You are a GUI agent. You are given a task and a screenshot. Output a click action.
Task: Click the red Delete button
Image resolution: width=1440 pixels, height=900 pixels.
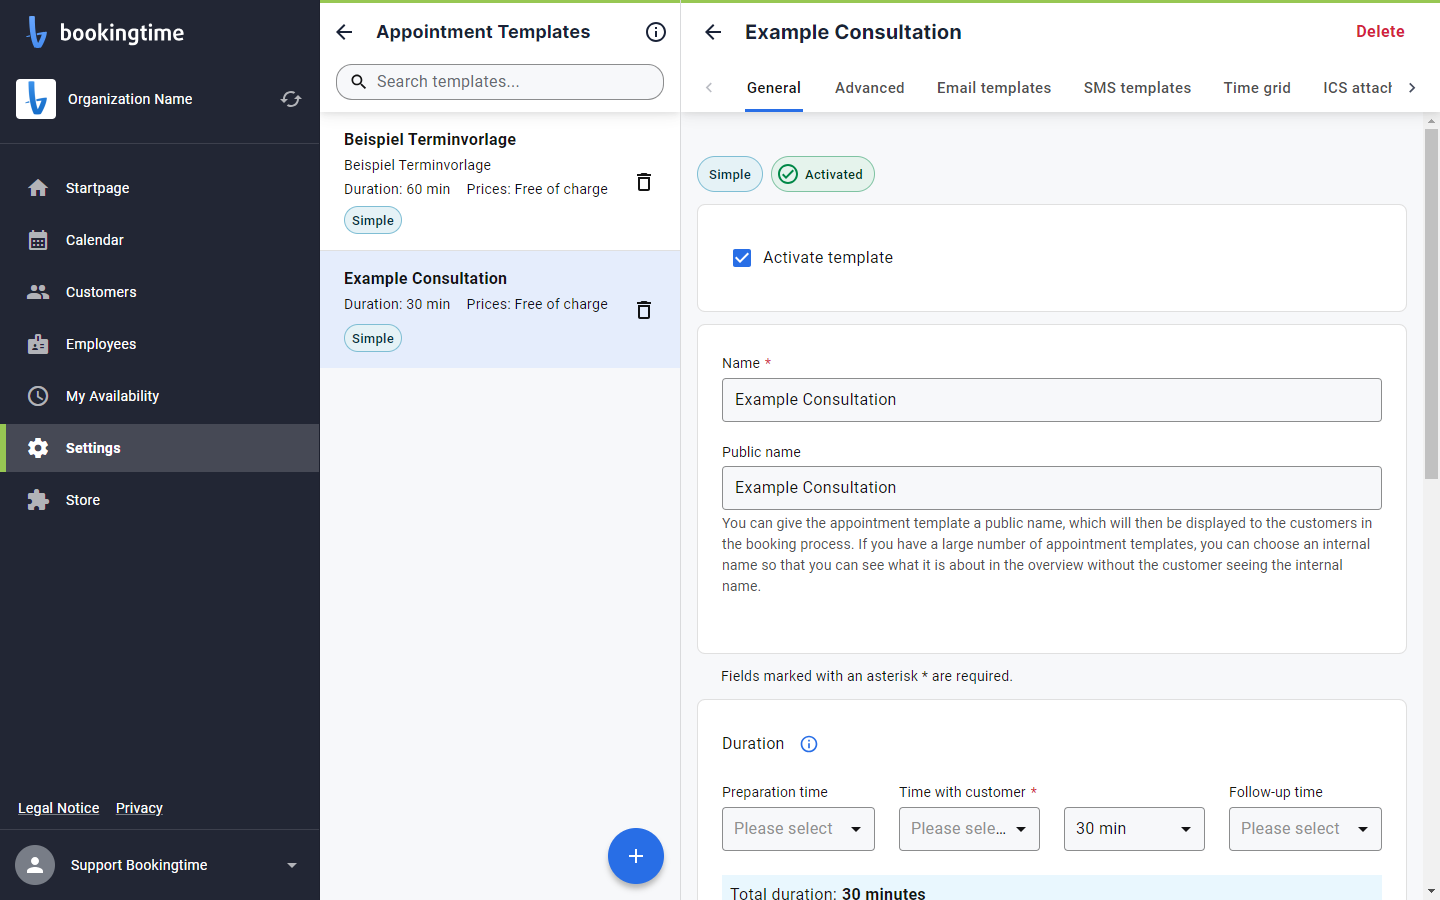[x=1380, y=32]
